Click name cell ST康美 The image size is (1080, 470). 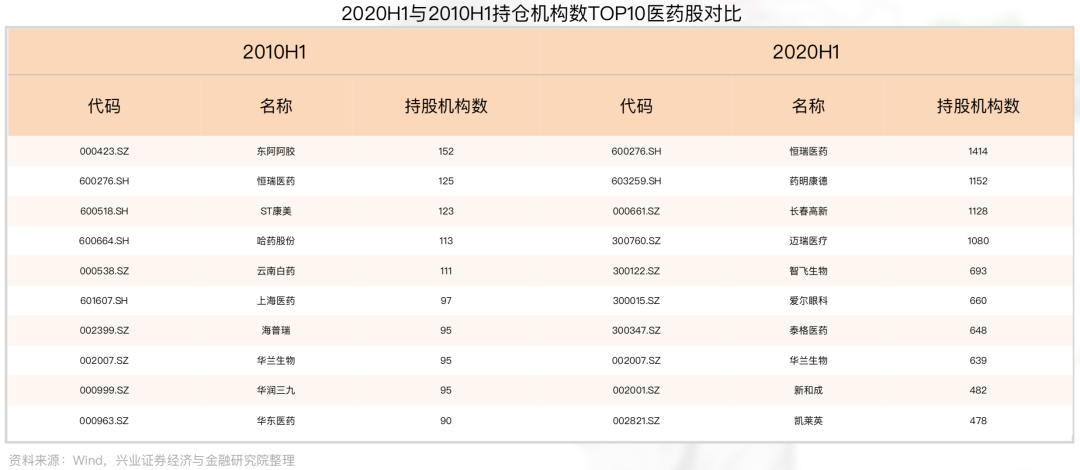pyautogui.click(x=276, y=212)
